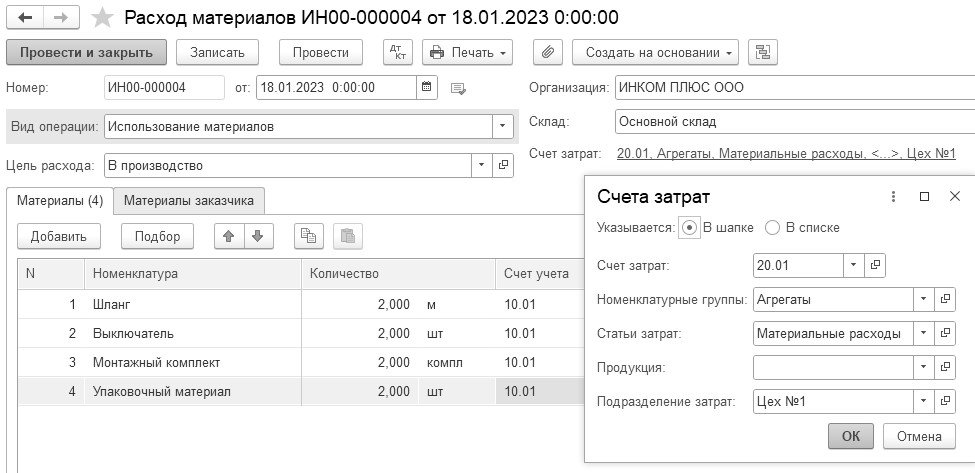Expand the Вид операции dropdown arrow
The width and height of the screenshot is (975, 473).
[502, 127]
